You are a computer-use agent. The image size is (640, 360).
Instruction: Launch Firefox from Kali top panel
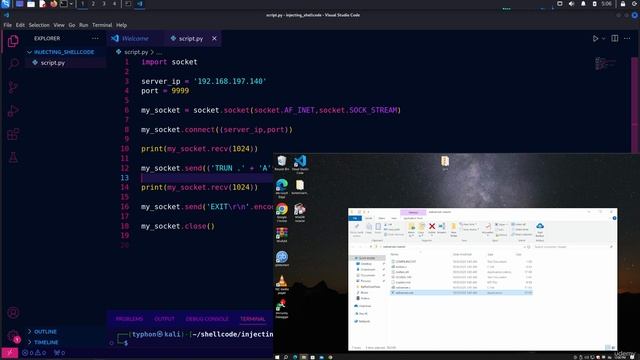pyautogui.click(x=53, y=4)
